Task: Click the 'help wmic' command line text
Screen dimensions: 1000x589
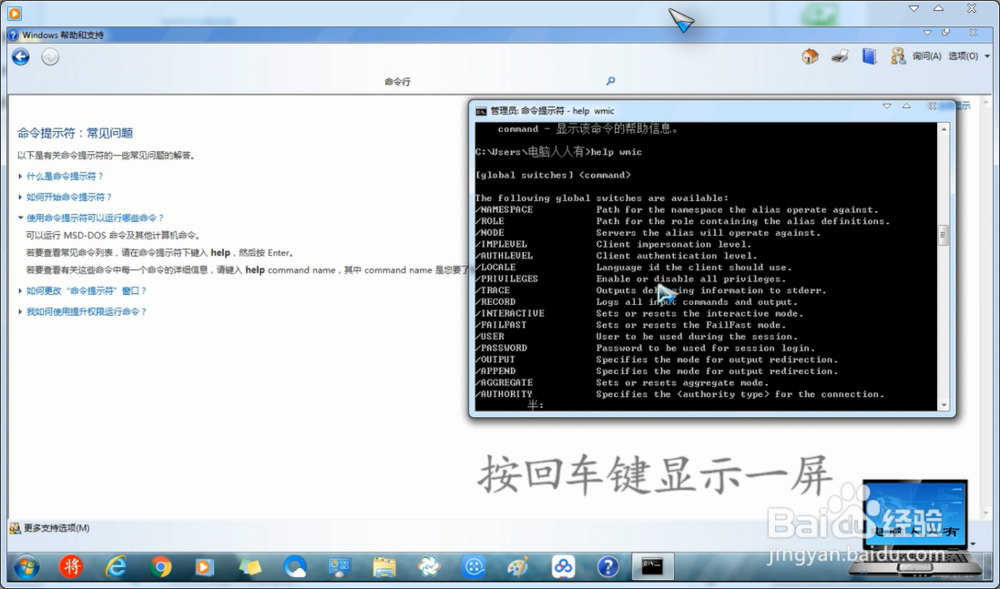Action: point(616,152)
